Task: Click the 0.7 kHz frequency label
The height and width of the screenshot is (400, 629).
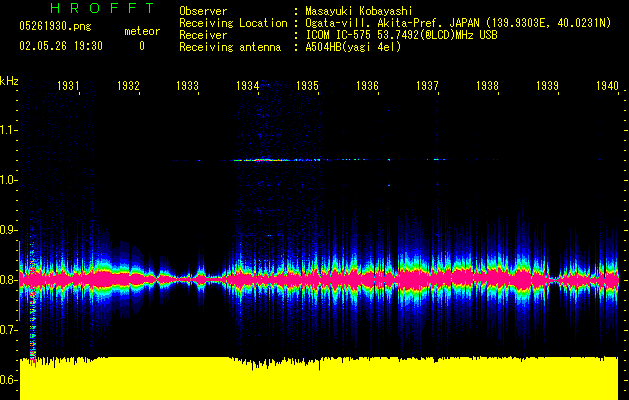Action: 9,330
